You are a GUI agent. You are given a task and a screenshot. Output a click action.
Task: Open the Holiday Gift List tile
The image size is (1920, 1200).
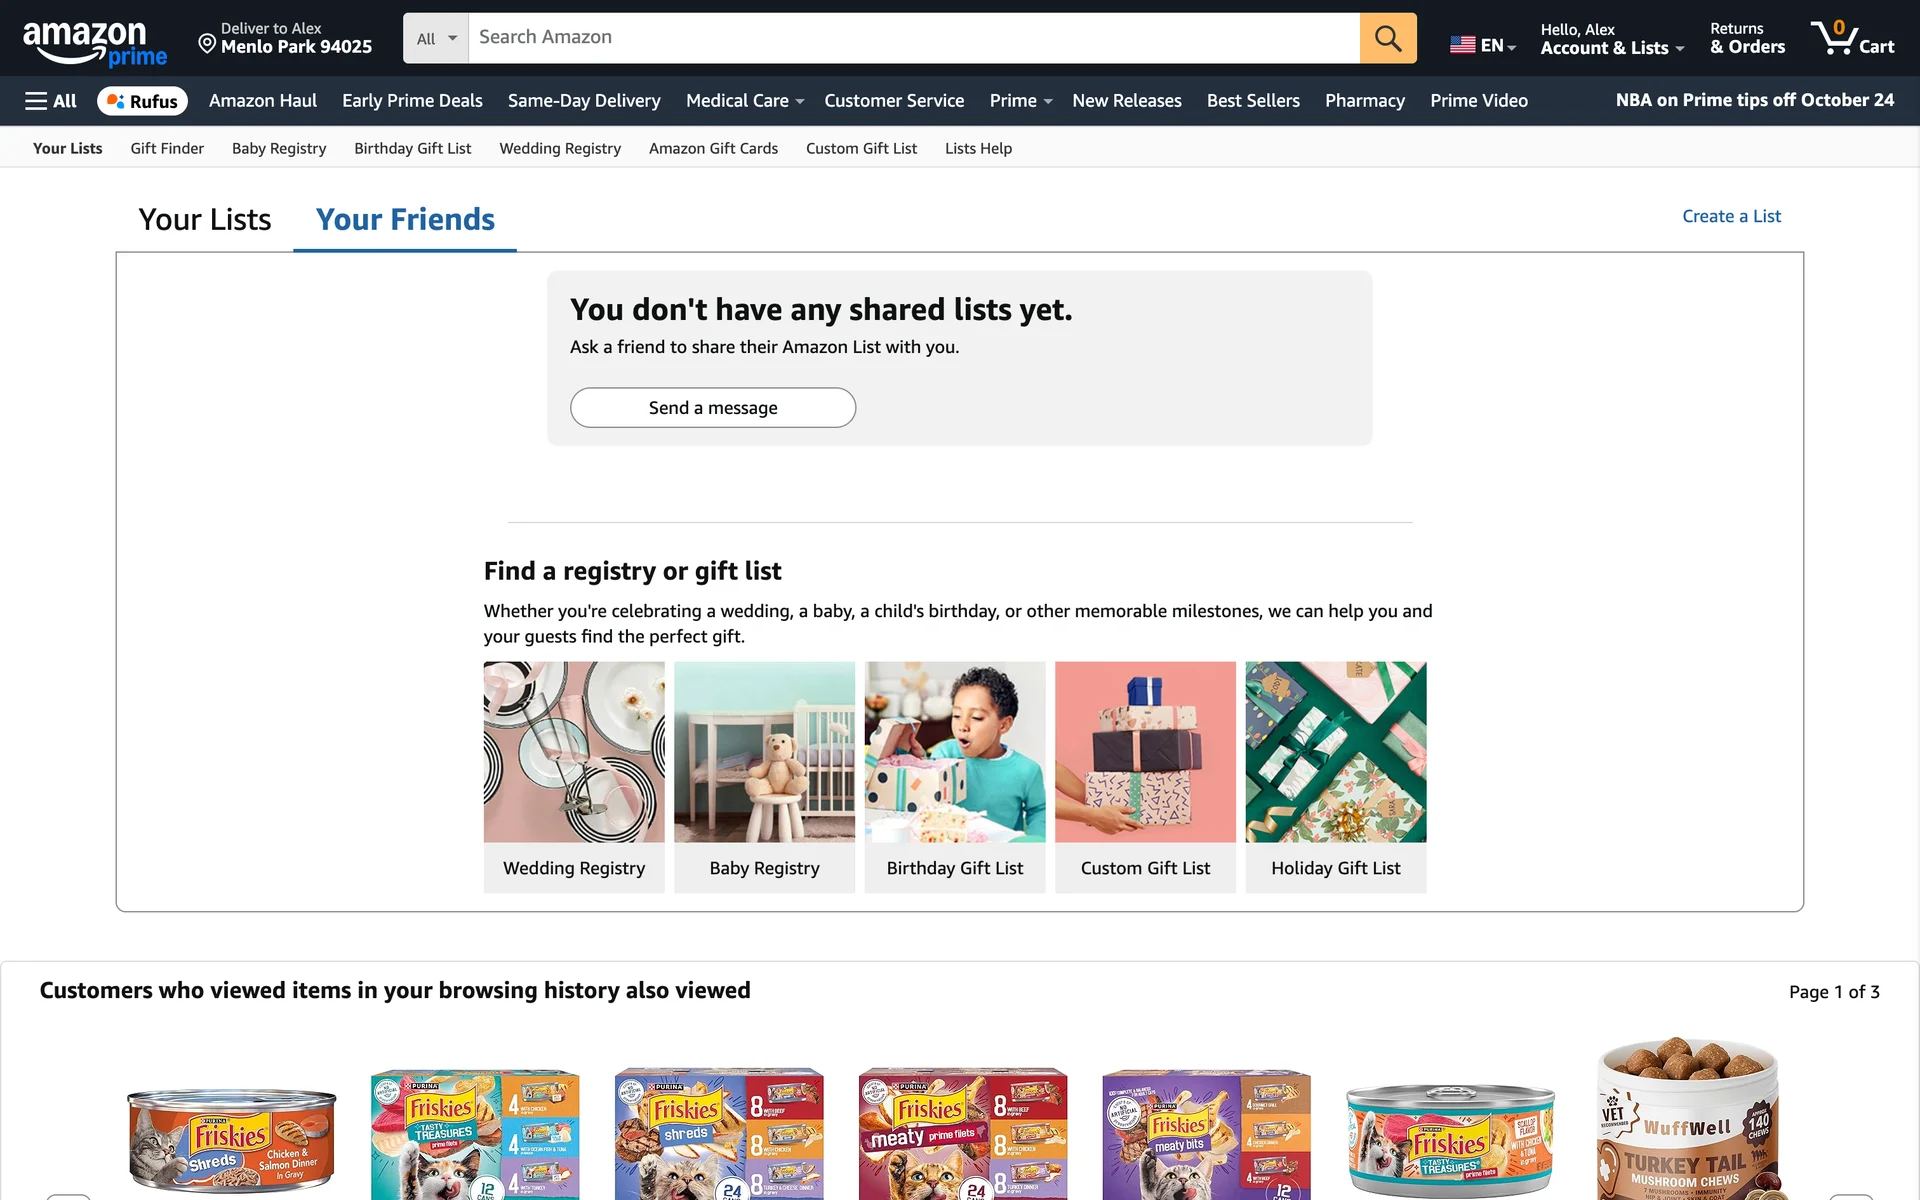(1335, 752)
